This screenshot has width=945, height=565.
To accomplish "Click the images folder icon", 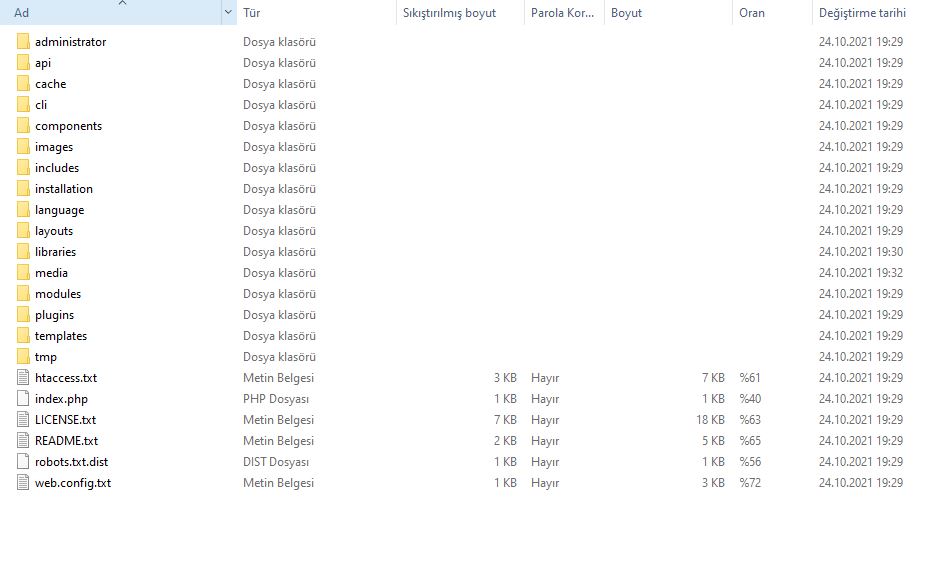I will [x=23, y=147].
